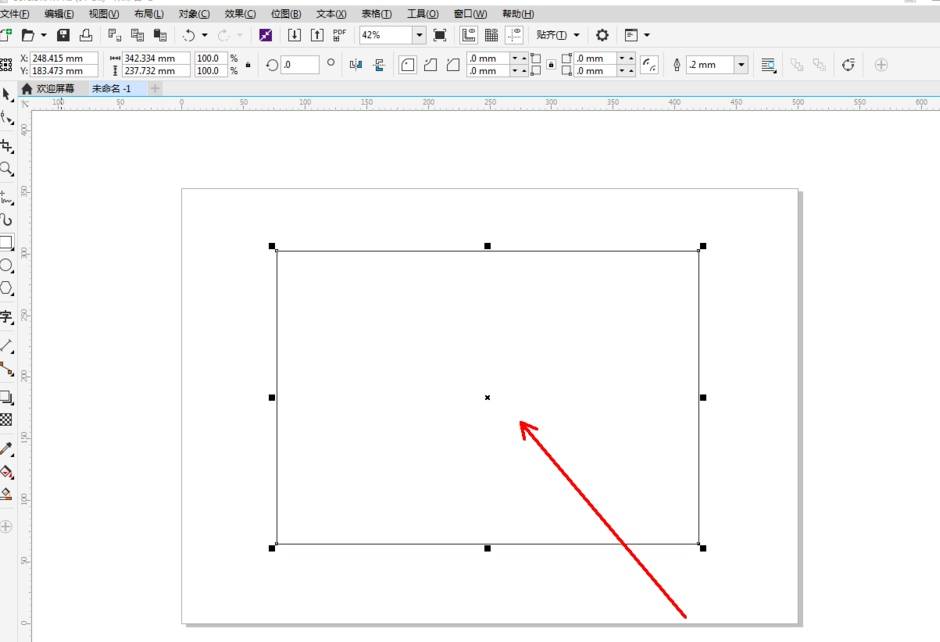Open the outline width .2 mm dropdown
The height and width of the screenshot is (642, 940).
pyautogui.click(x=741, y=65)
